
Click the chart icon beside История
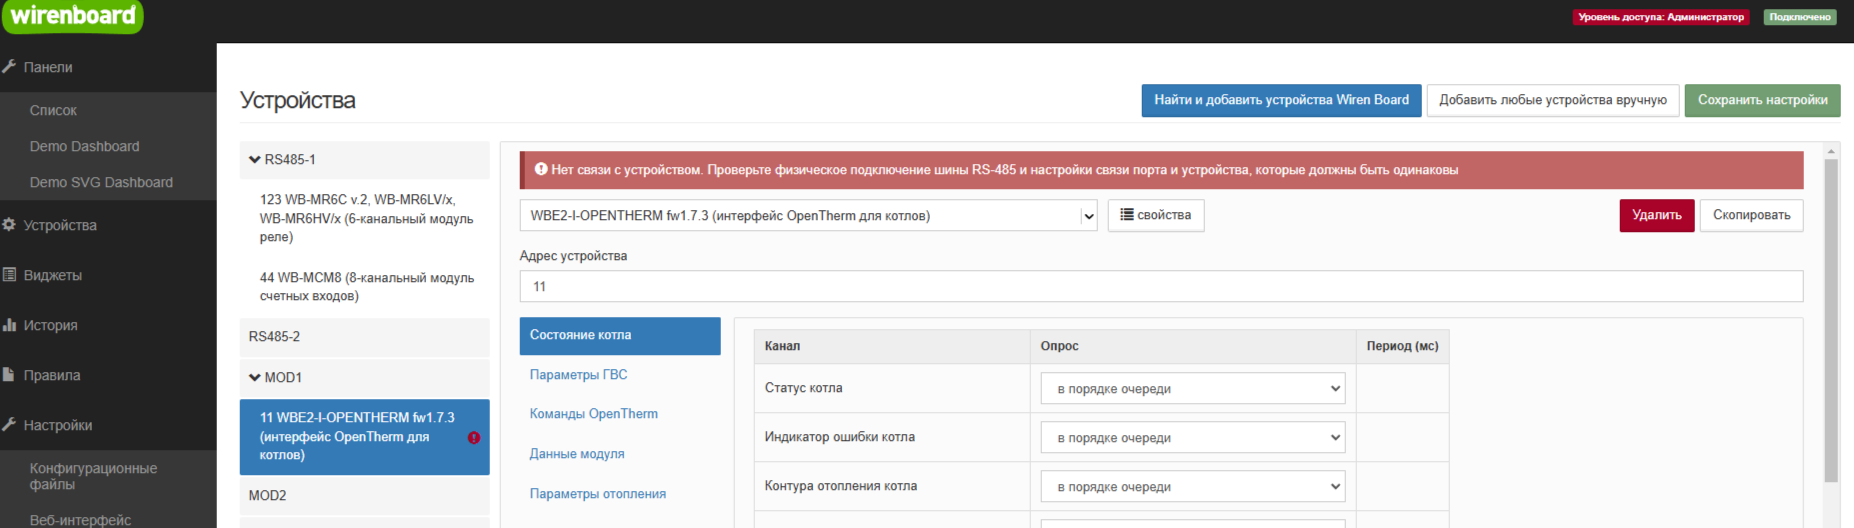[x=9, y=325]
